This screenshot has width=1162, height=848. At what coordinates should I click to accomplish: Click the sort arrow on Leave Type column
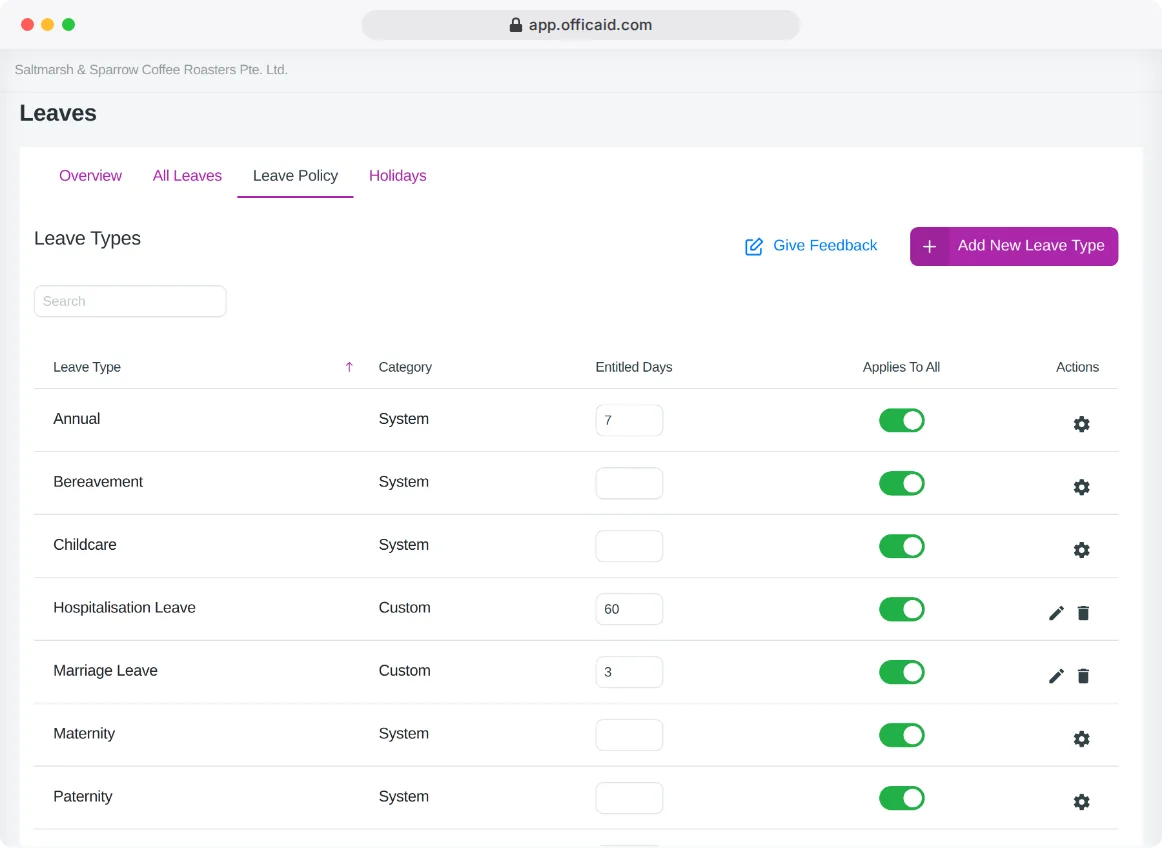pyautogui.click(x=349, y=367)
